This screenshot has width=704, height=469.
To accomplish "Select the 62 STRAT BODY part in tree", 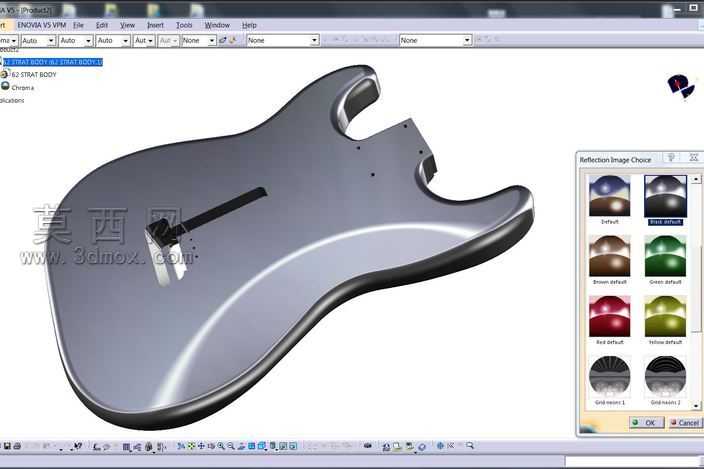I will 34,75.
